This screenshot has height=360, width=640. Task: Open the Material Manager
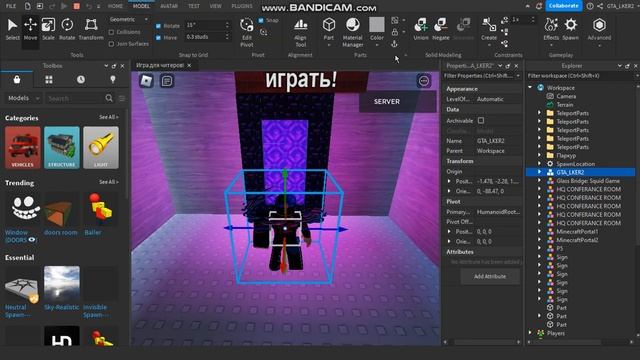coord(353,33)
